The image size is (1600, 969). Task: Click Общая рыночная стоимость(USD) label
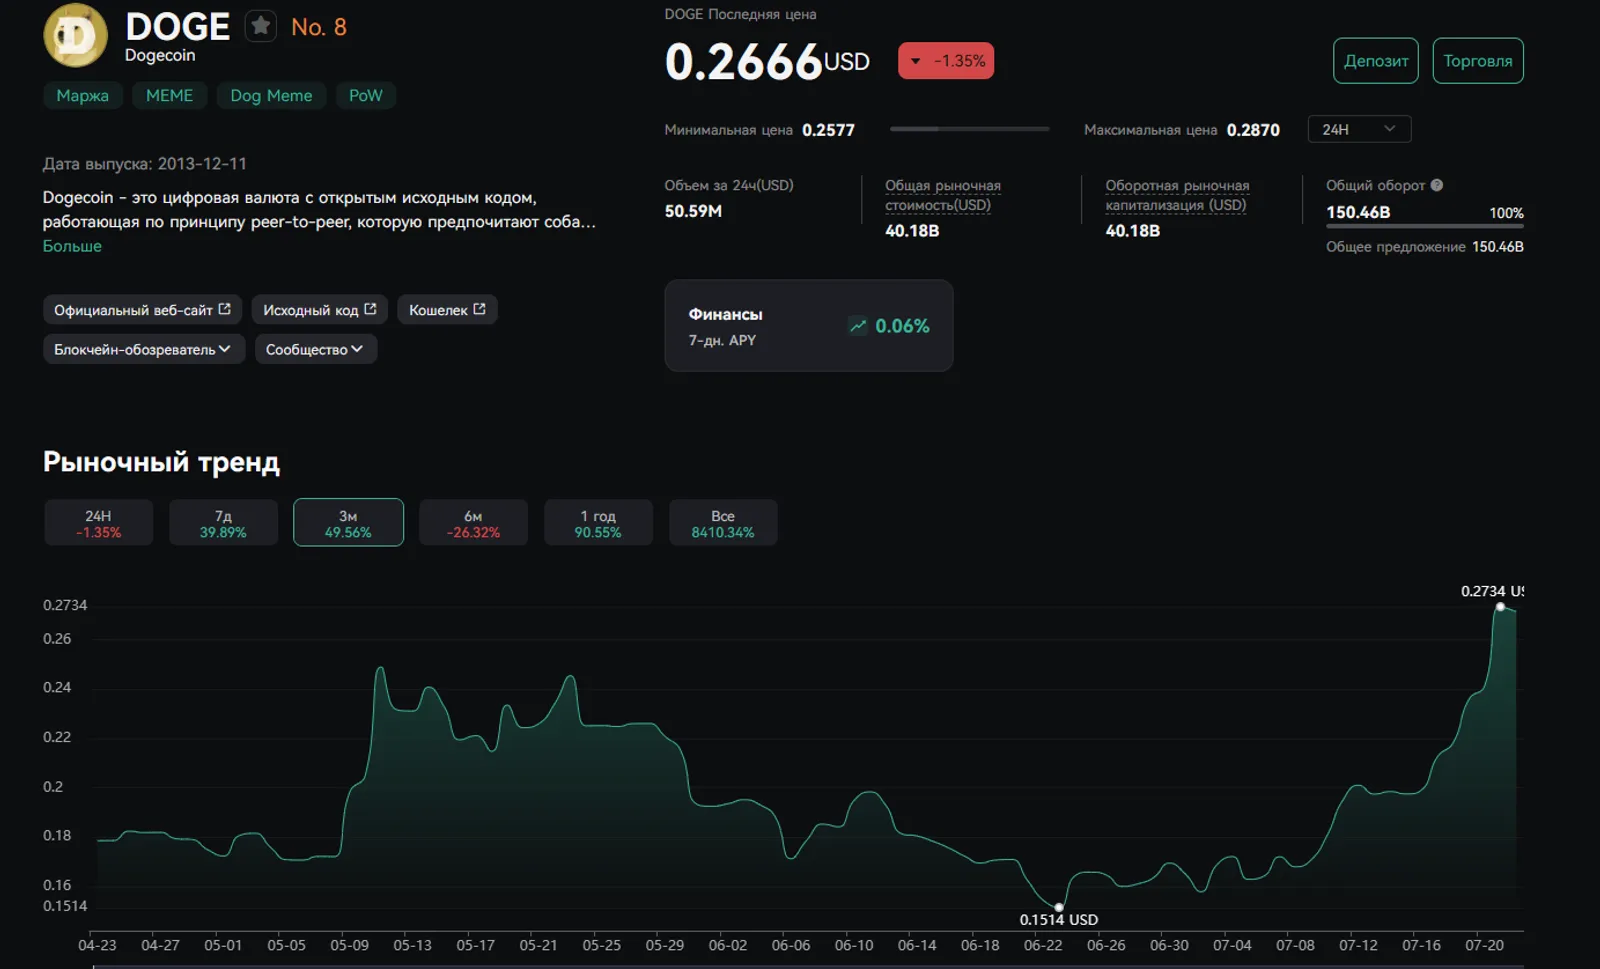943,195
